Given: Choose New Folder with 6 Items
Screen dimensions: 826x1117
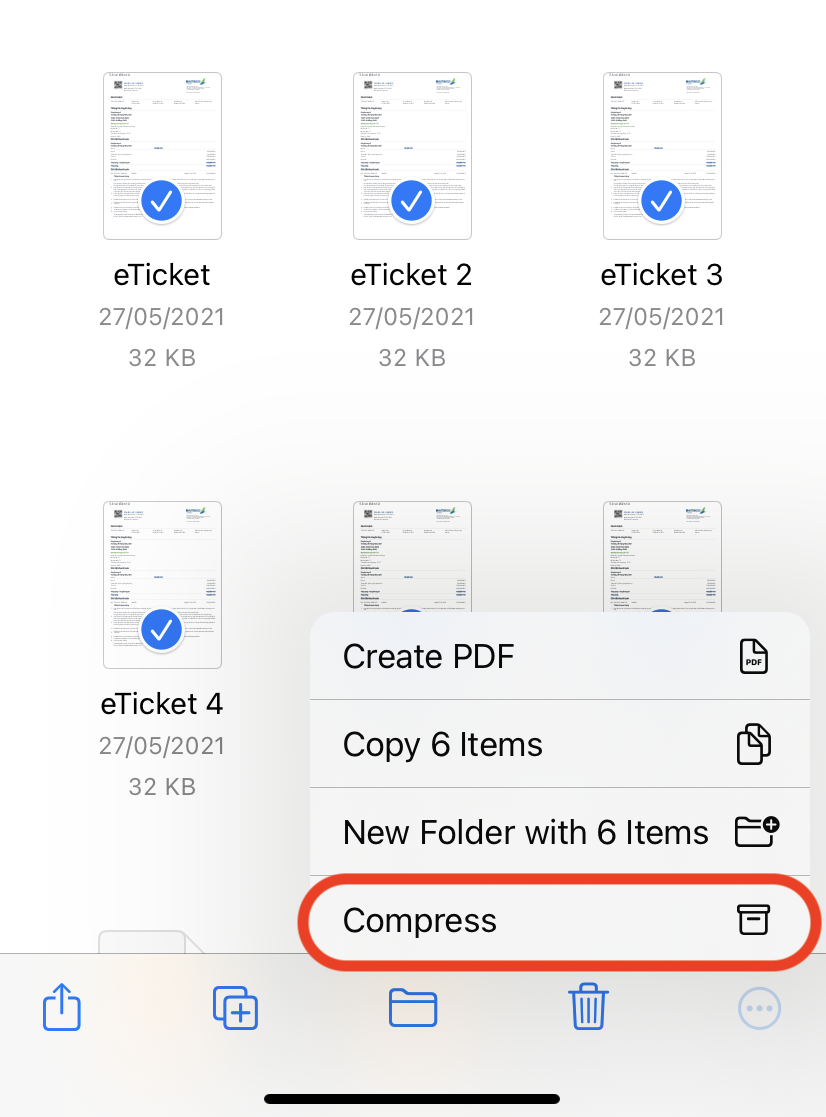Looking at the screenshot, I should [x=525, y=832].
